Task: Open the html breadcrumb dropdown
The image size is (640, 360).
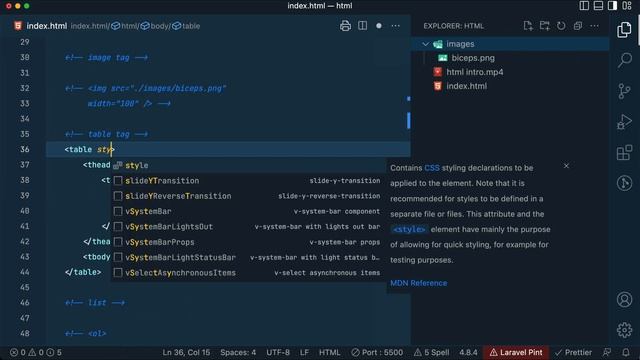Action: pos(125,26)
